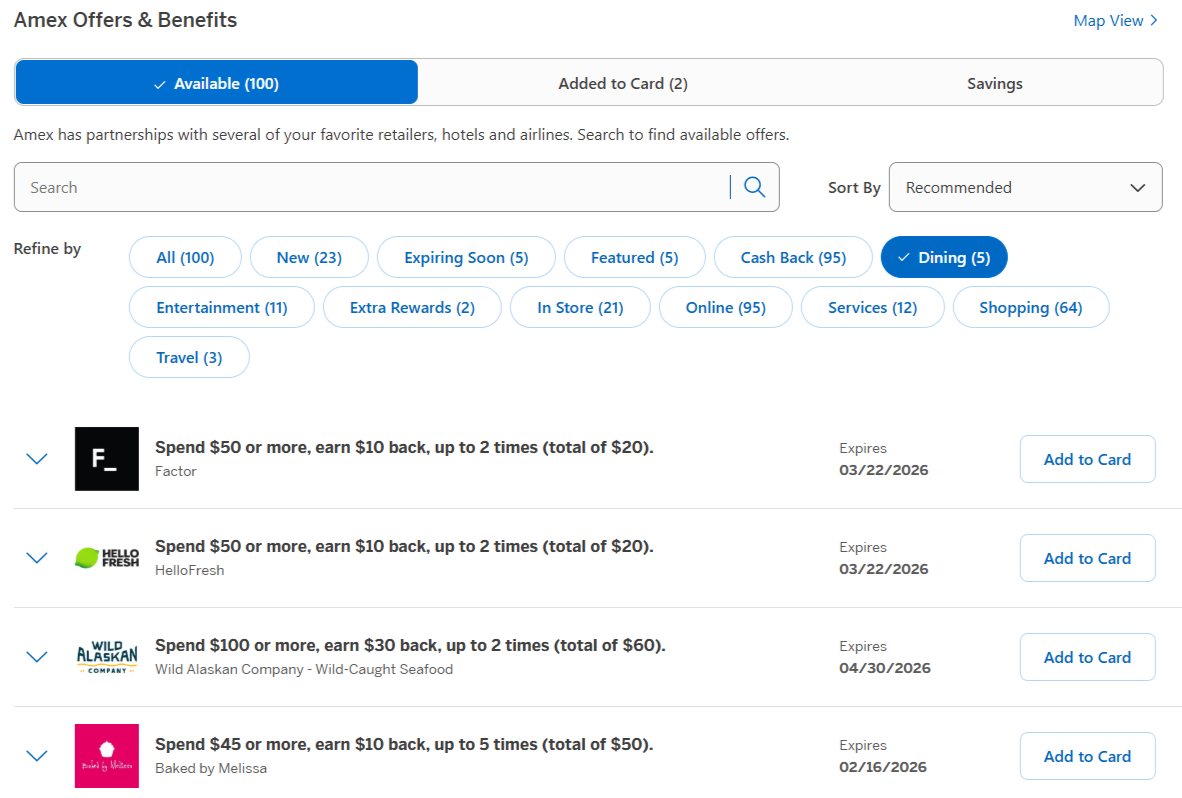Click inside the Search offers field
Screen dimensions: 1182x798
click(300, 187)
